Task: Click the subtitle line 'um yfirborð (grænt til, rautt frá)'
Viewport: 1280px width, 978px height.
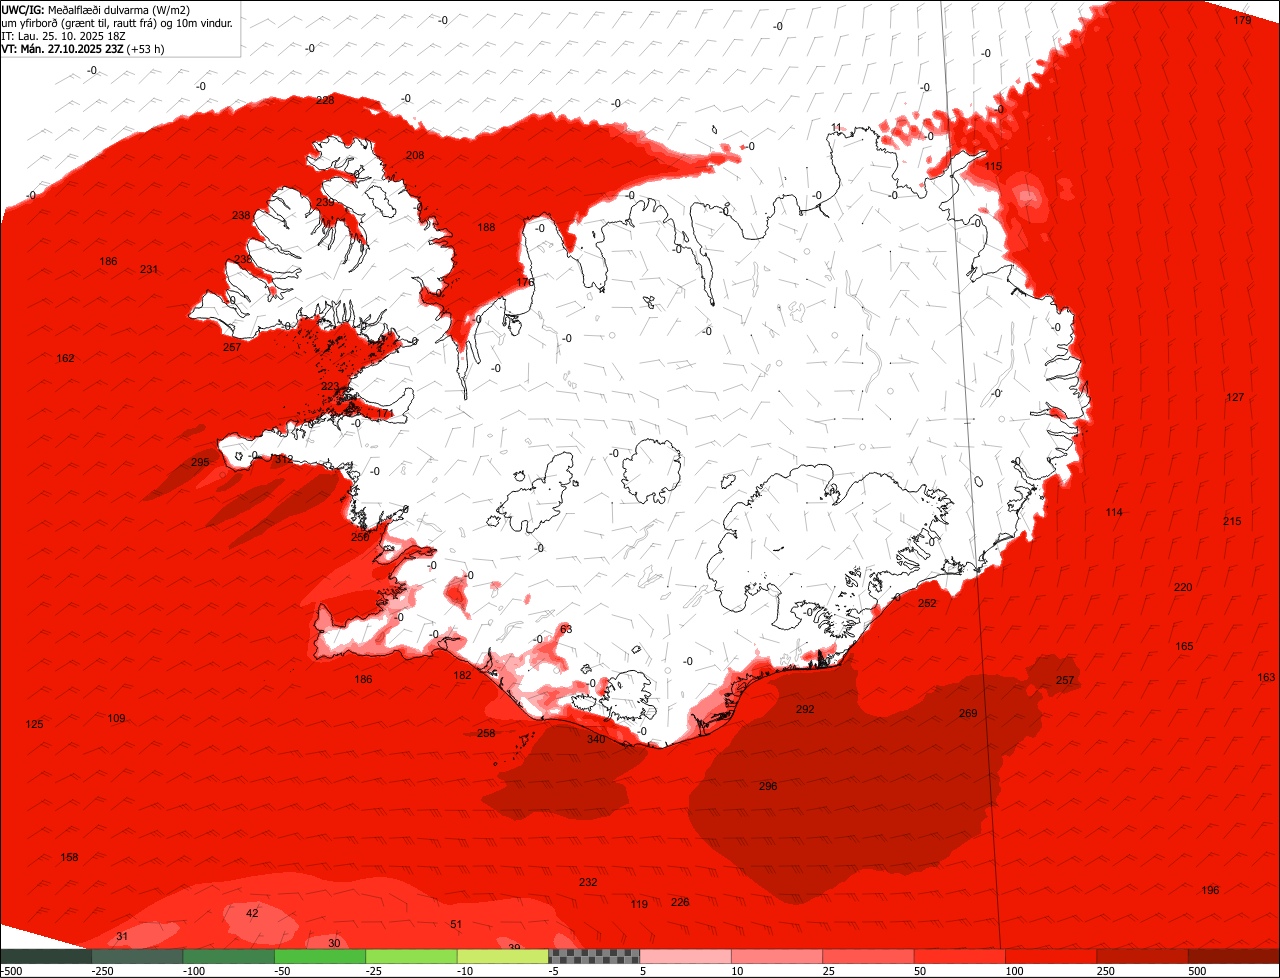Action: (119, 22)
